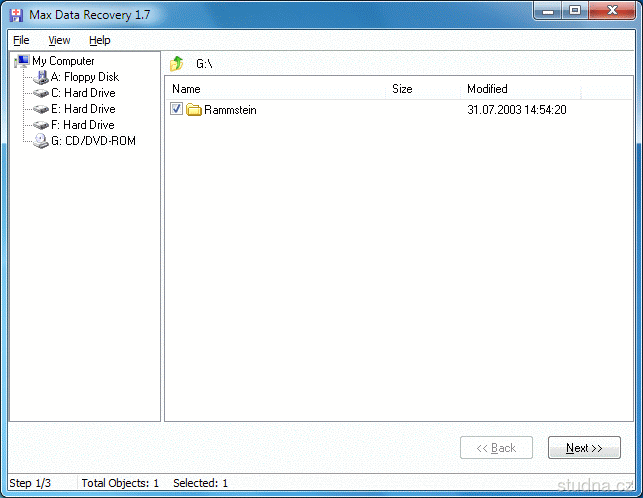643x498 pixels.
Task: Click 'Selected: 1' in status bar
Action: (x=201, y=483)
